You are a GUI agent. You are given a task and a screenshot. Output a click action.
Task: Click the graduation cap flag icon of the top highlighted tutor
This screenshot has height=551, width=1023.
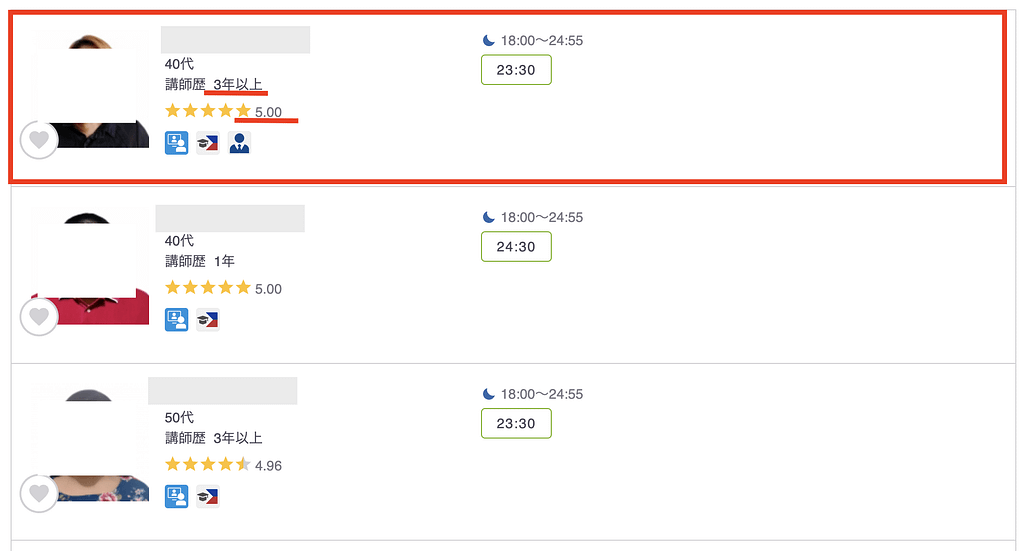coord(207,143)
